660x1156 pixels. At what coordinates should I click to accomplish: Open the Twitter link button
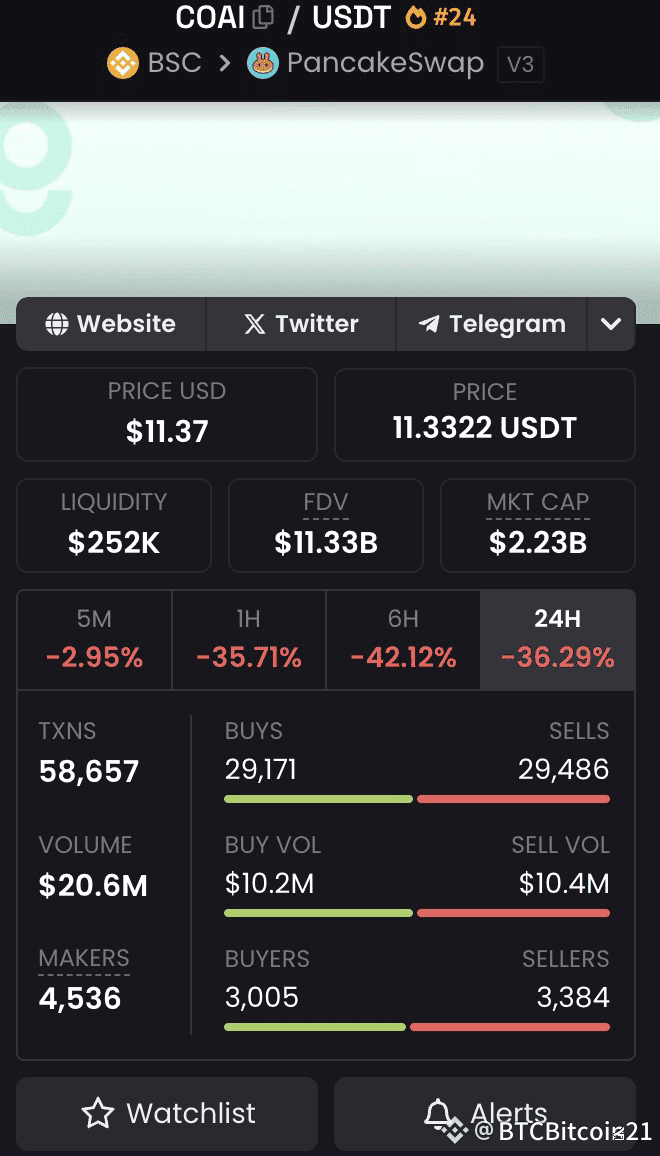coord(301,324)
